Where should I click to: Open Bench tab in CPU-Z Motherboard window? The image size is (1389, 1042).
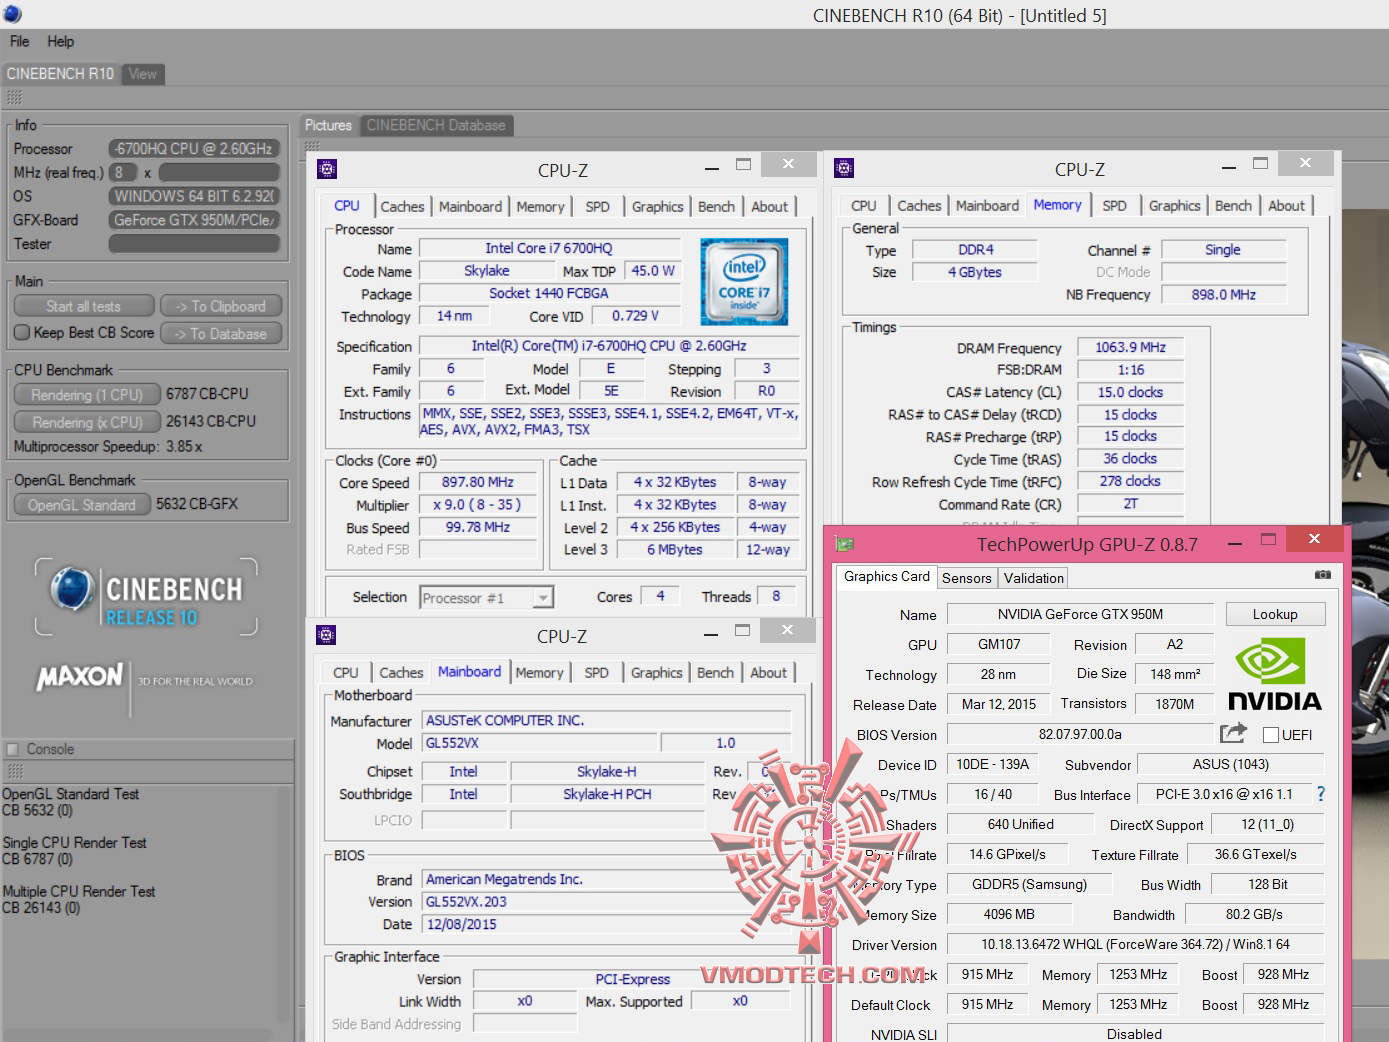click(x=715, y=672)
